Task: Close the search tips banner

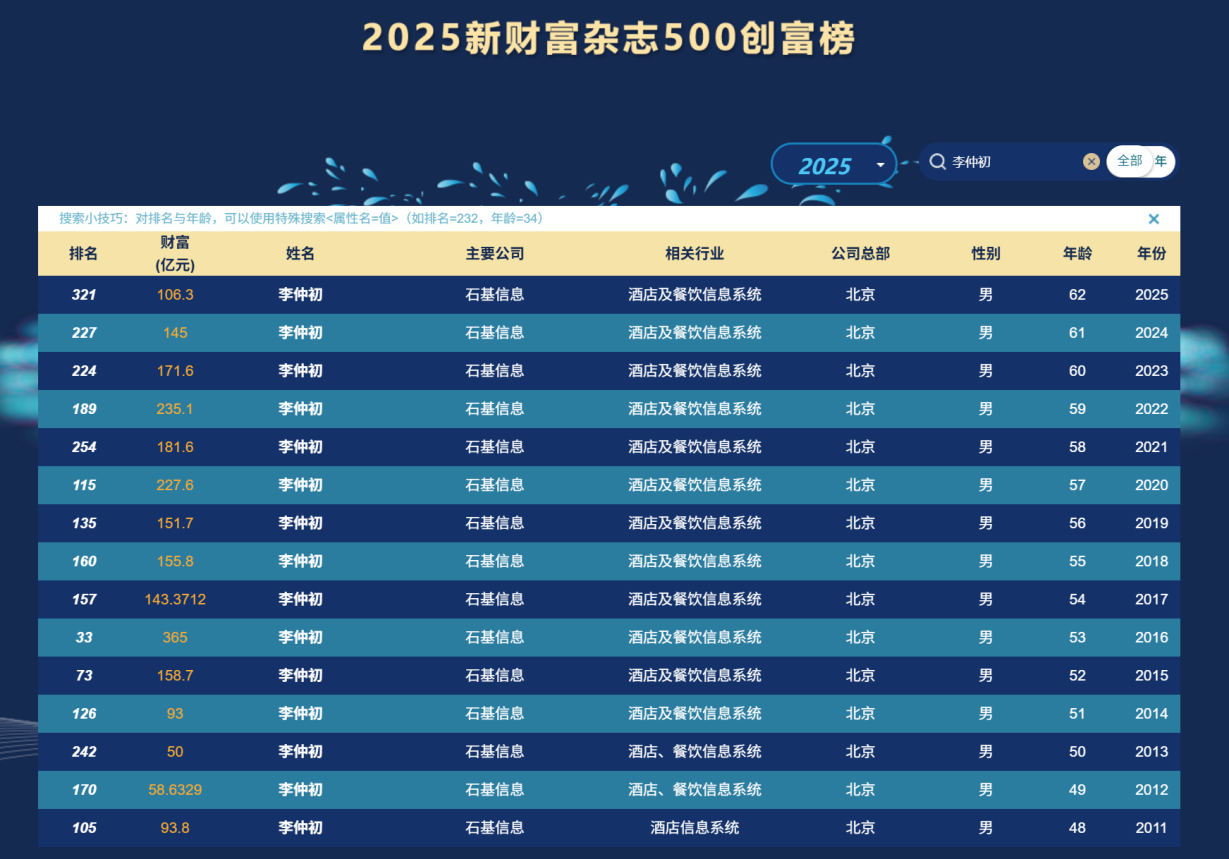Action: pos(1153,219)
